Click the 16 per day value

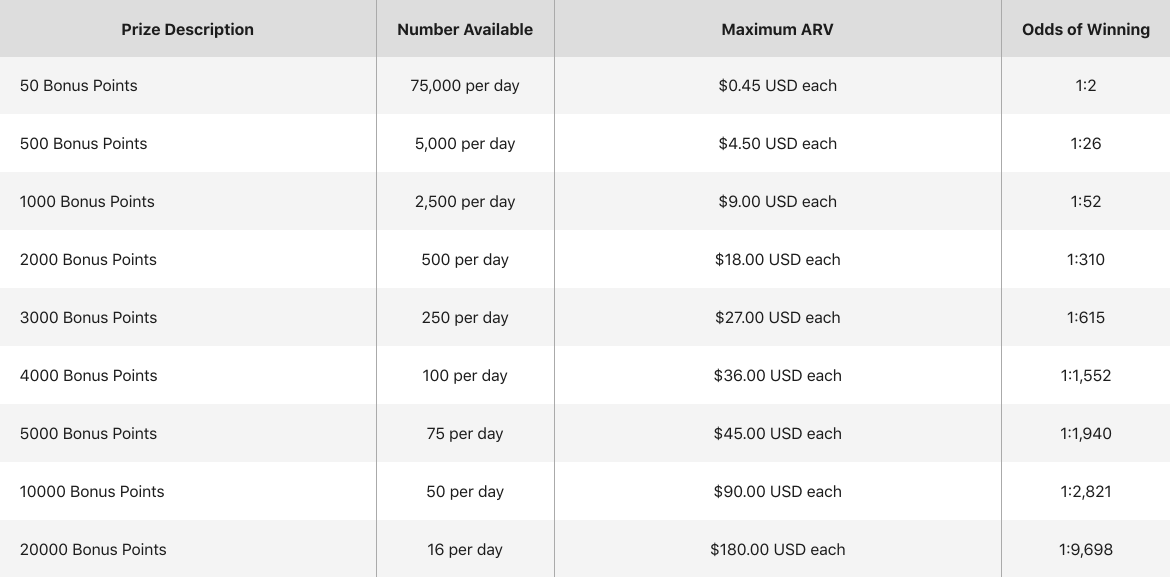(465, 549)
